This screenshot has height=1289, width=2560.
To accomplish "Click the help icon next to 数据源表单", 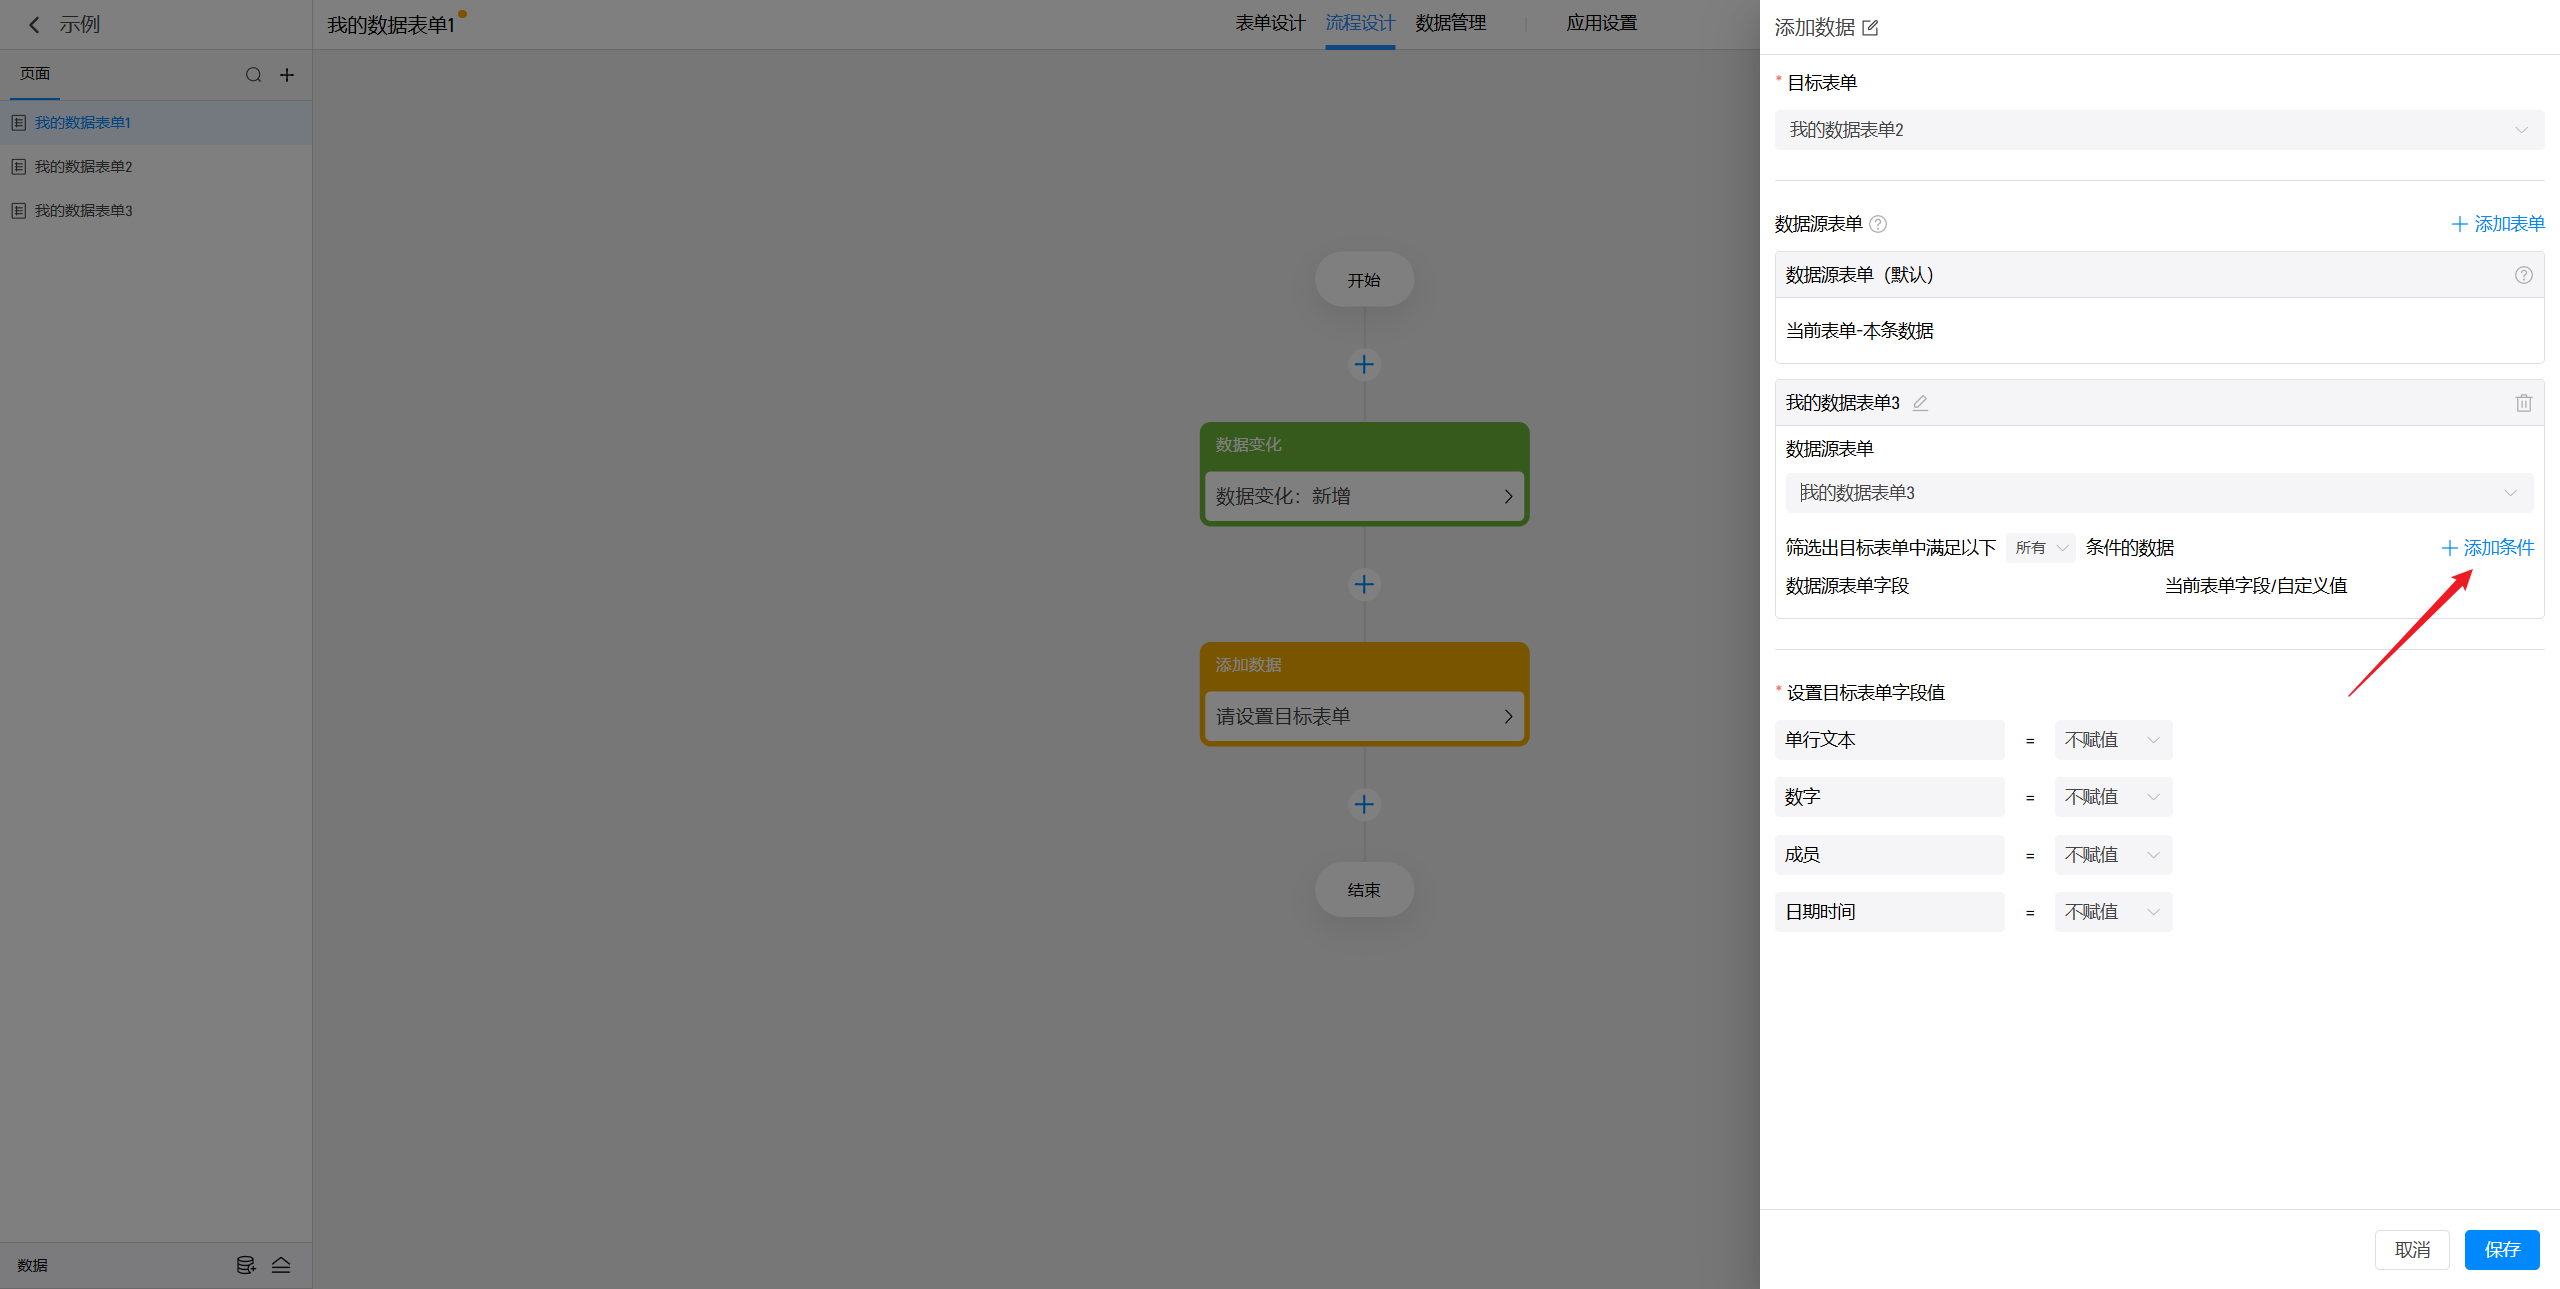I will pyautogui.click(x=1878, y=224).
